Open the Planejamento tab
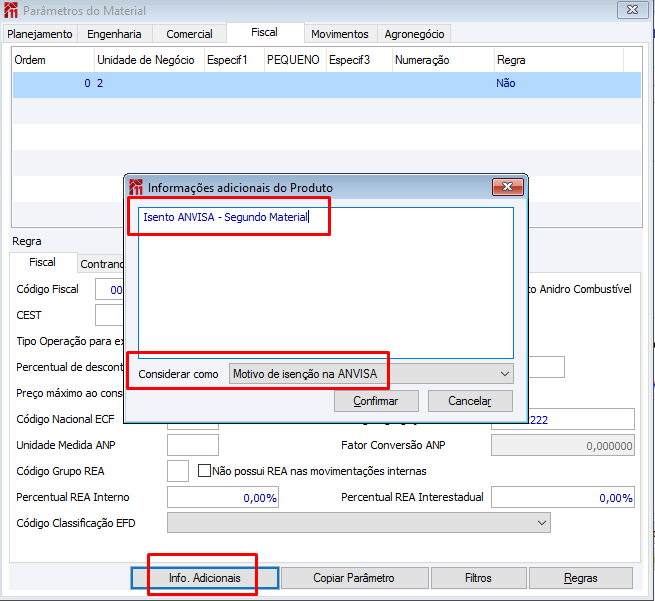This screenshot has height=601, width=655. tap(40, 34)
